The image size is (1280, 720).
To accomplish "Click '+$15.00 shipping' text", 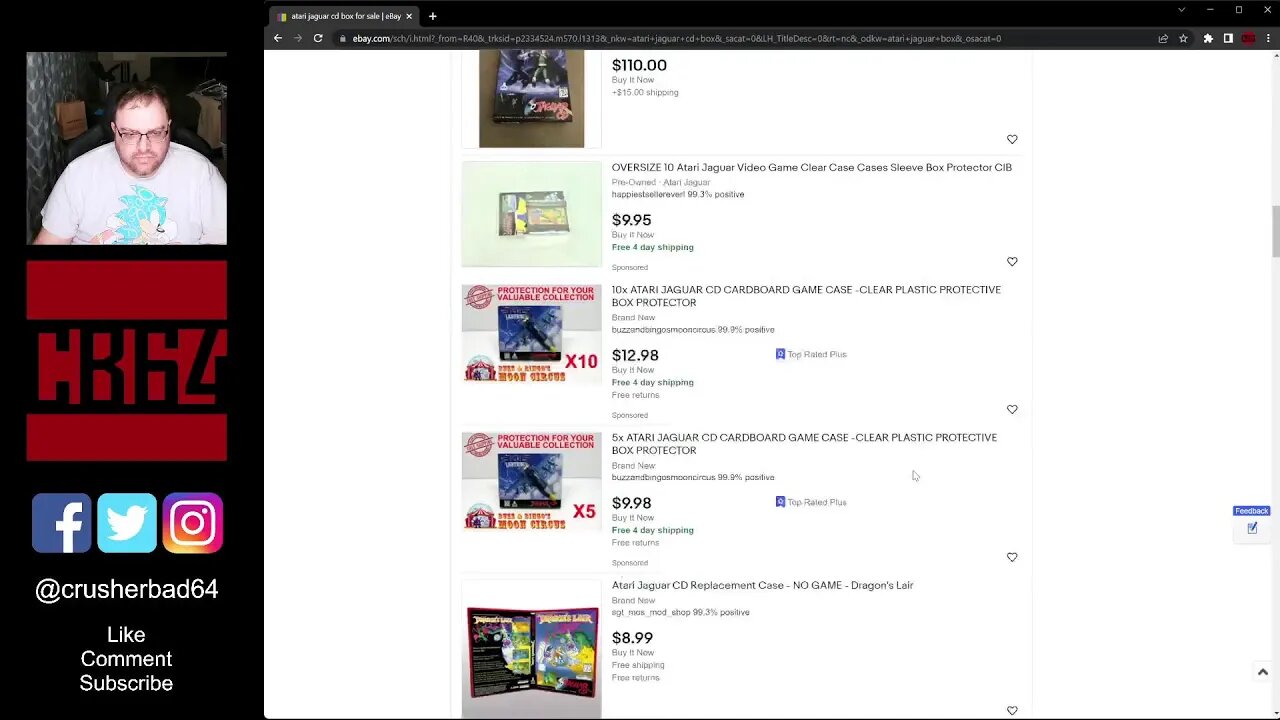I will click(645, 92).
